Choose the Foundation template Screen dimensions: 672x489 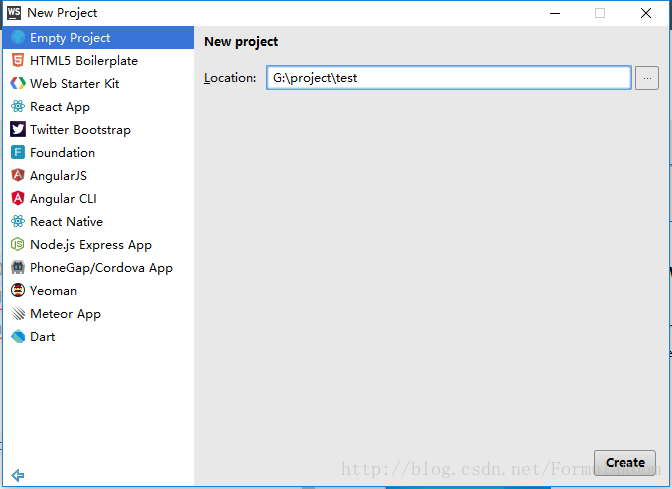tap(98, 152)
